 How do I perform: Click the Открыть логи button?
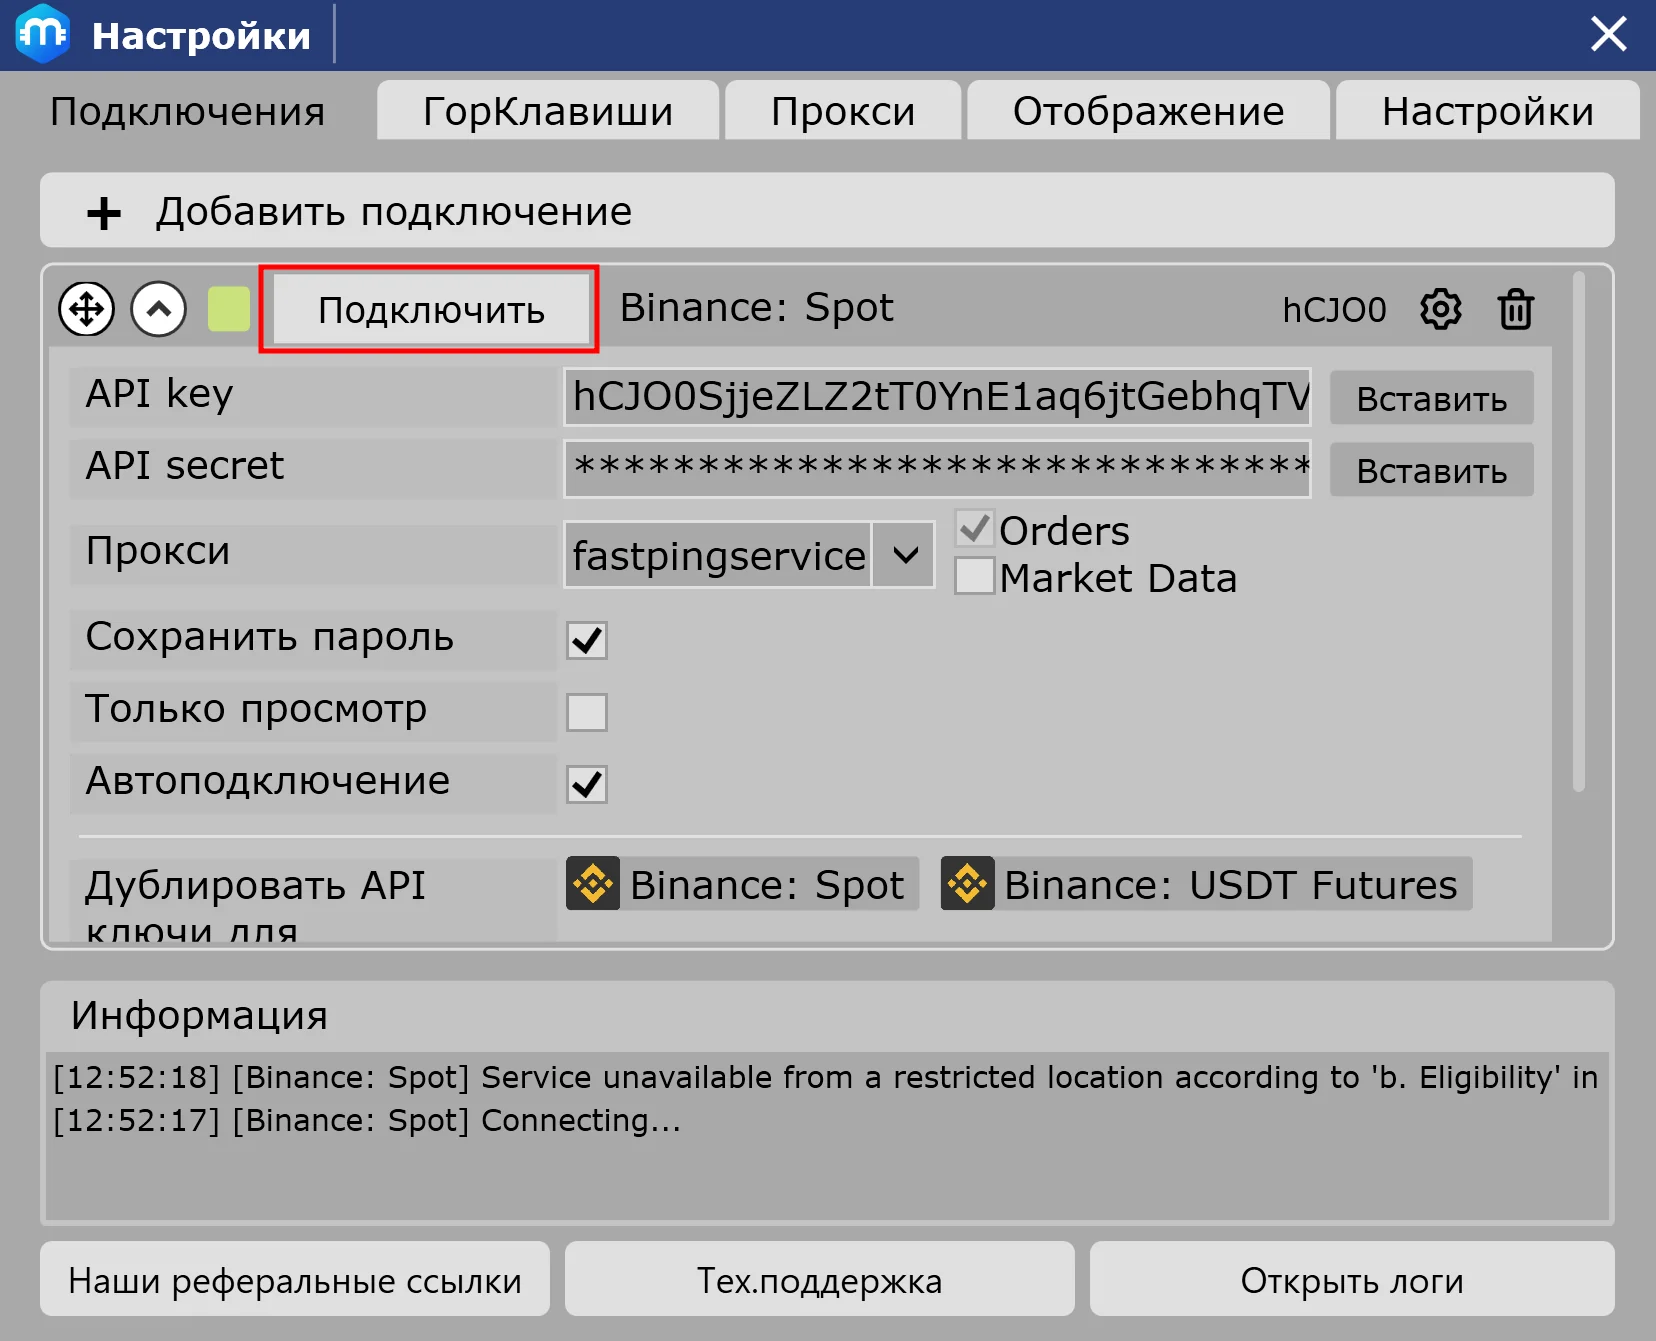pos(1351,1280)
